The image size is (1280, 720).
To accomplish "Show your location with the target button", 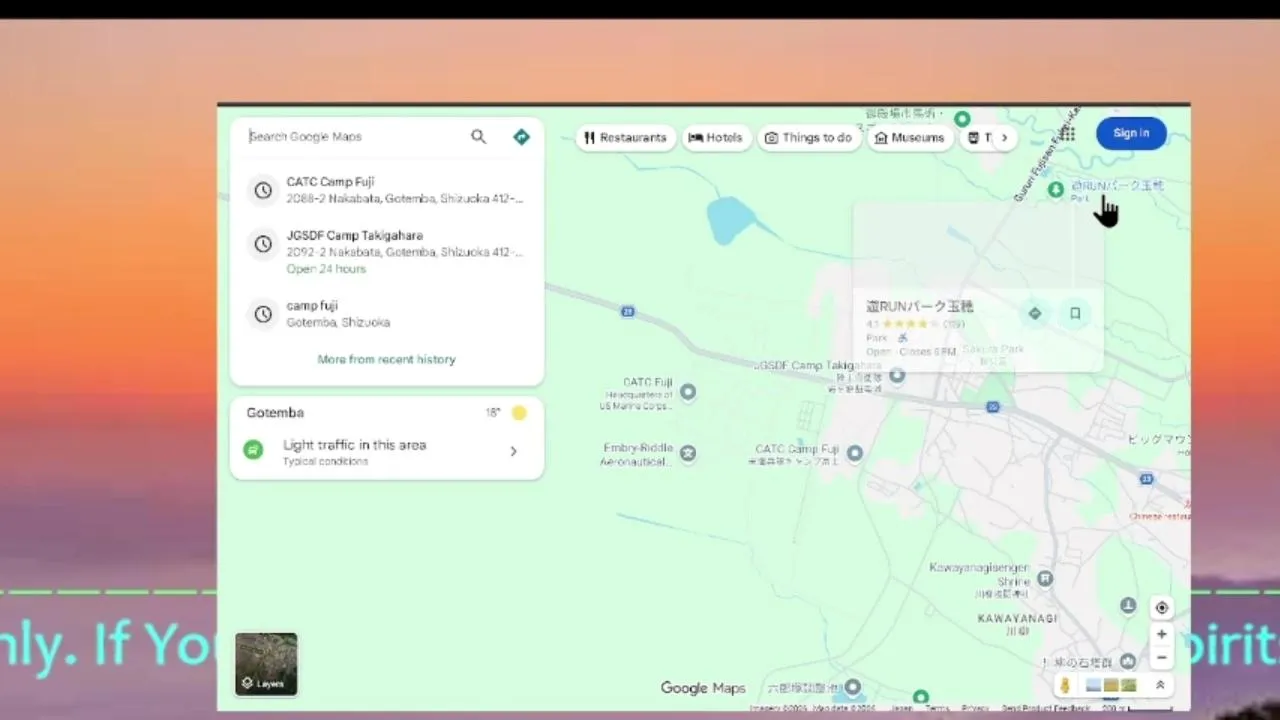I will (1161, 608).
